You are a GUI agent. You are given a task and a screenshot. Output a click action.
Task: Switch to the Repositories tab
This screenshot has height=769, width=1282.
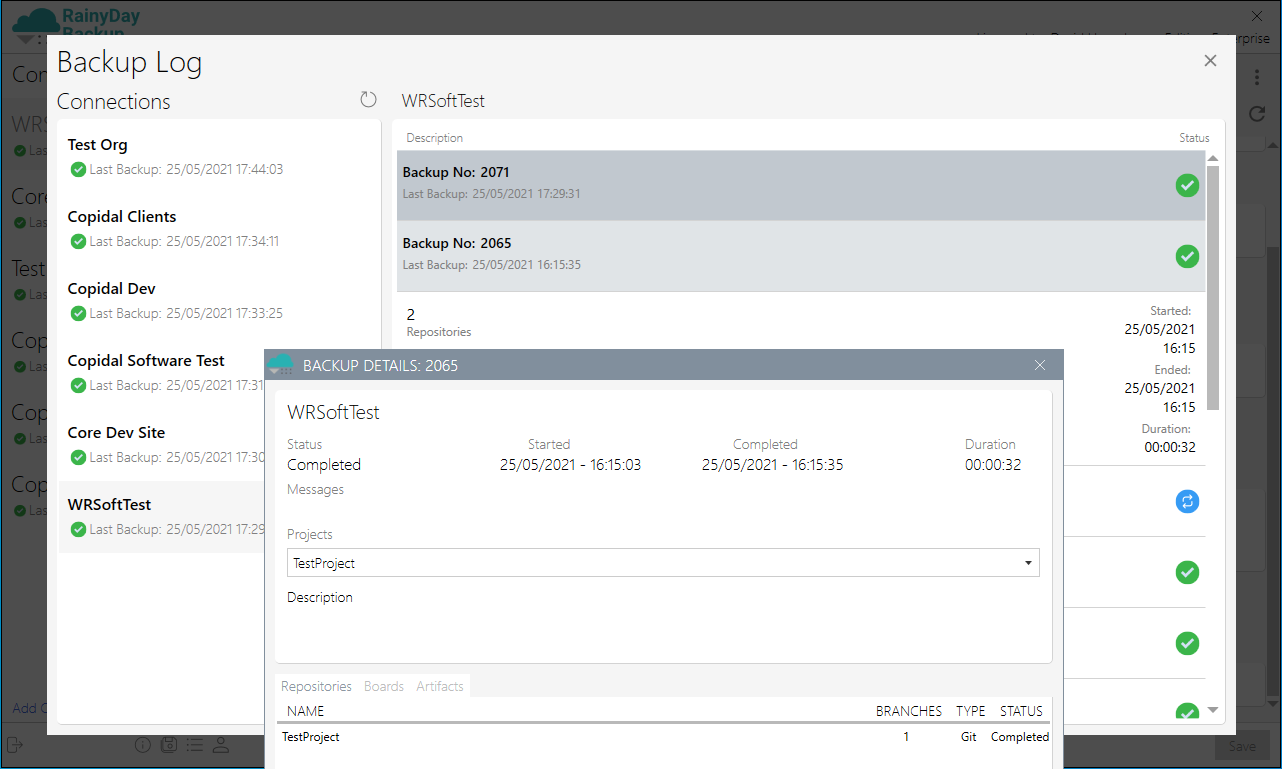point(316,686)
